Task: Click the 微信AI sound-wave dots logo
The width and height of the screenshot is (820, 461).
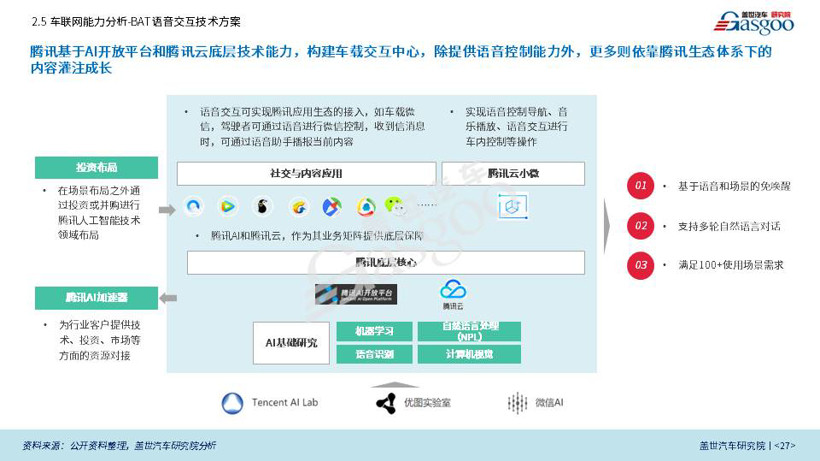Action: click(517, 403)
